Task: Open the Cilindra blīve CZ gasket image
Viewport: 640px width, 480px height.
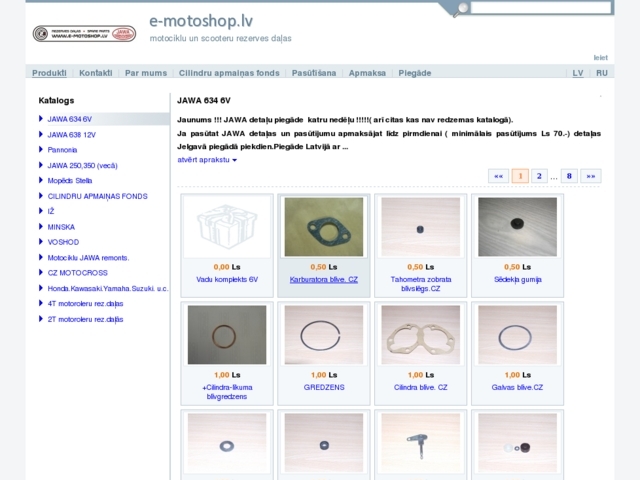Action: [x=420, y=334]
